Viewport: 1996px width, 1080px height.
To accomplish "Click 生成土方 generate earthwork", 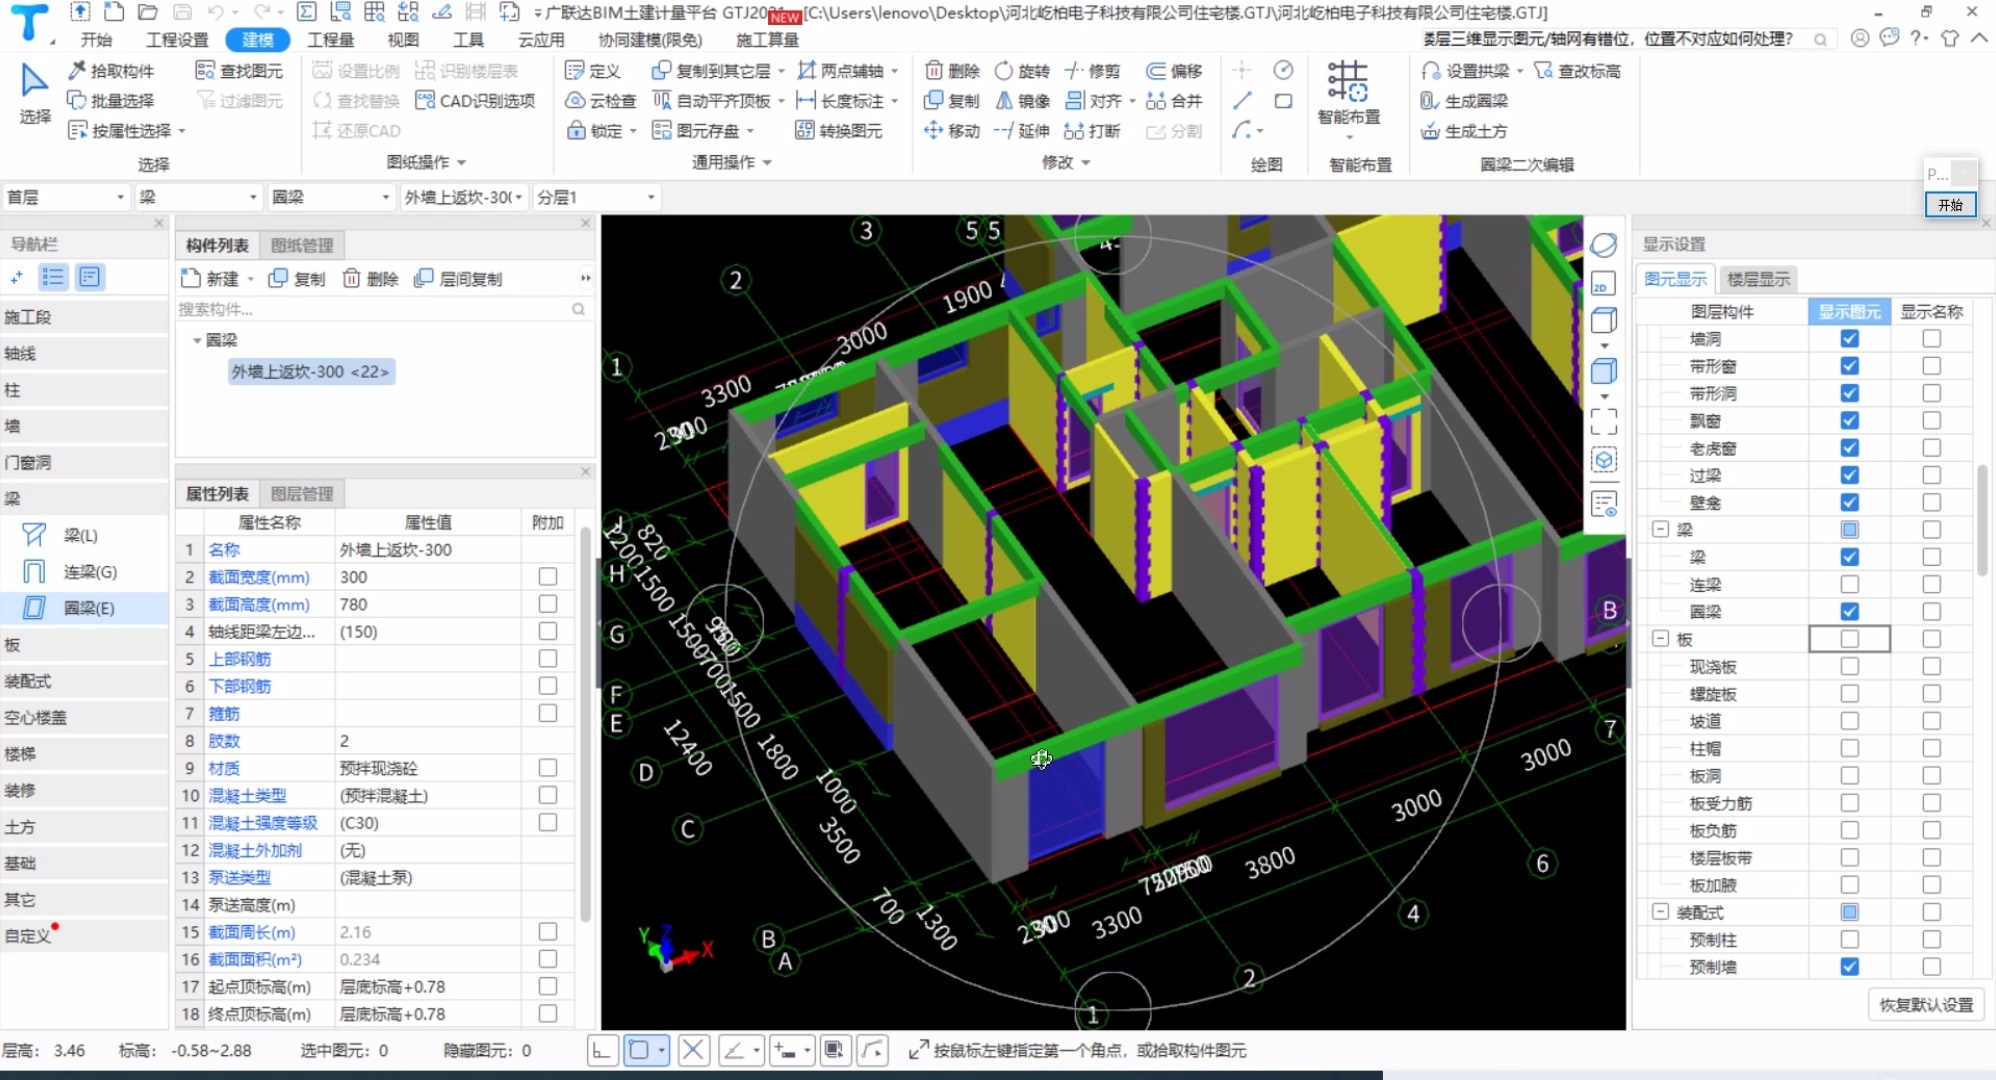I will pyautogui.click(x=1464, y=130).
